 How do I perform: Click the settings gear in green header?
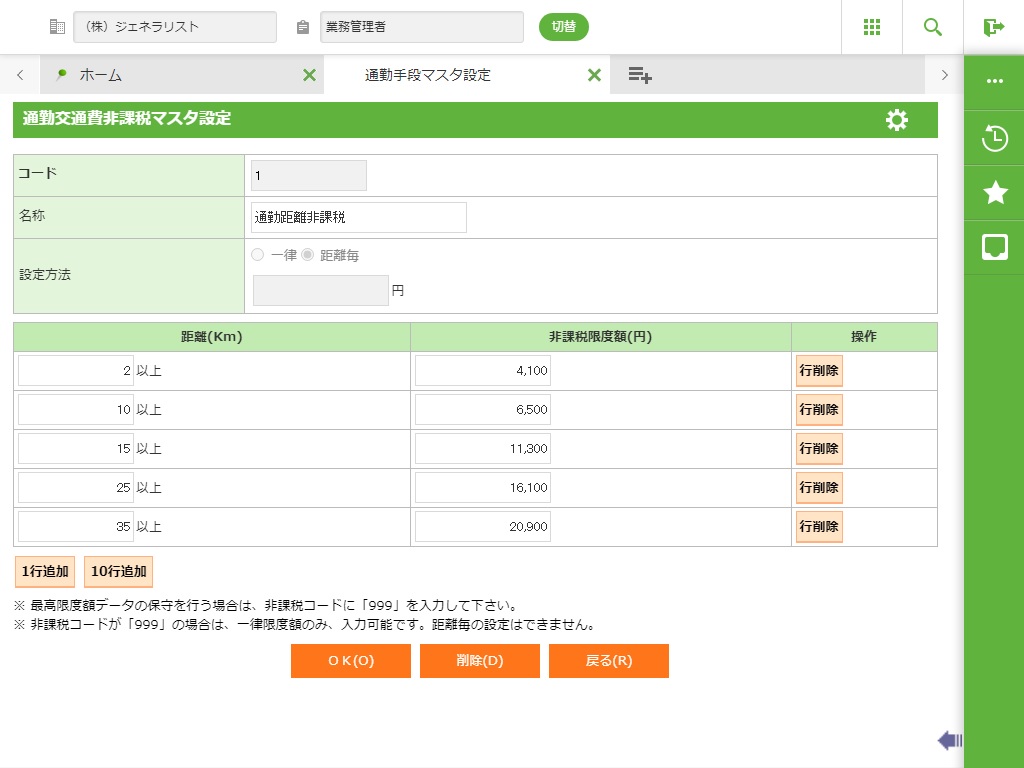coord(897,120)
